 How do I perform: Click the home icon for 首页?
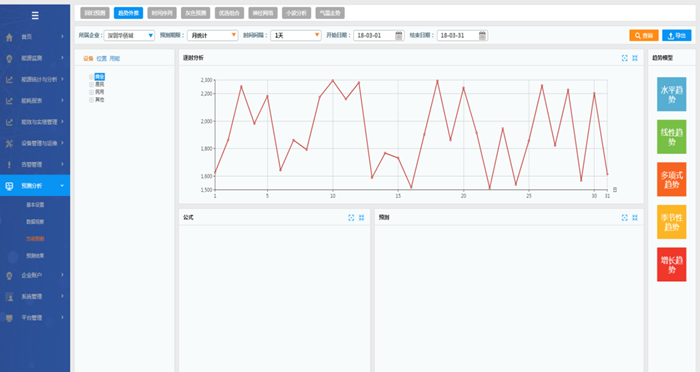9,37
